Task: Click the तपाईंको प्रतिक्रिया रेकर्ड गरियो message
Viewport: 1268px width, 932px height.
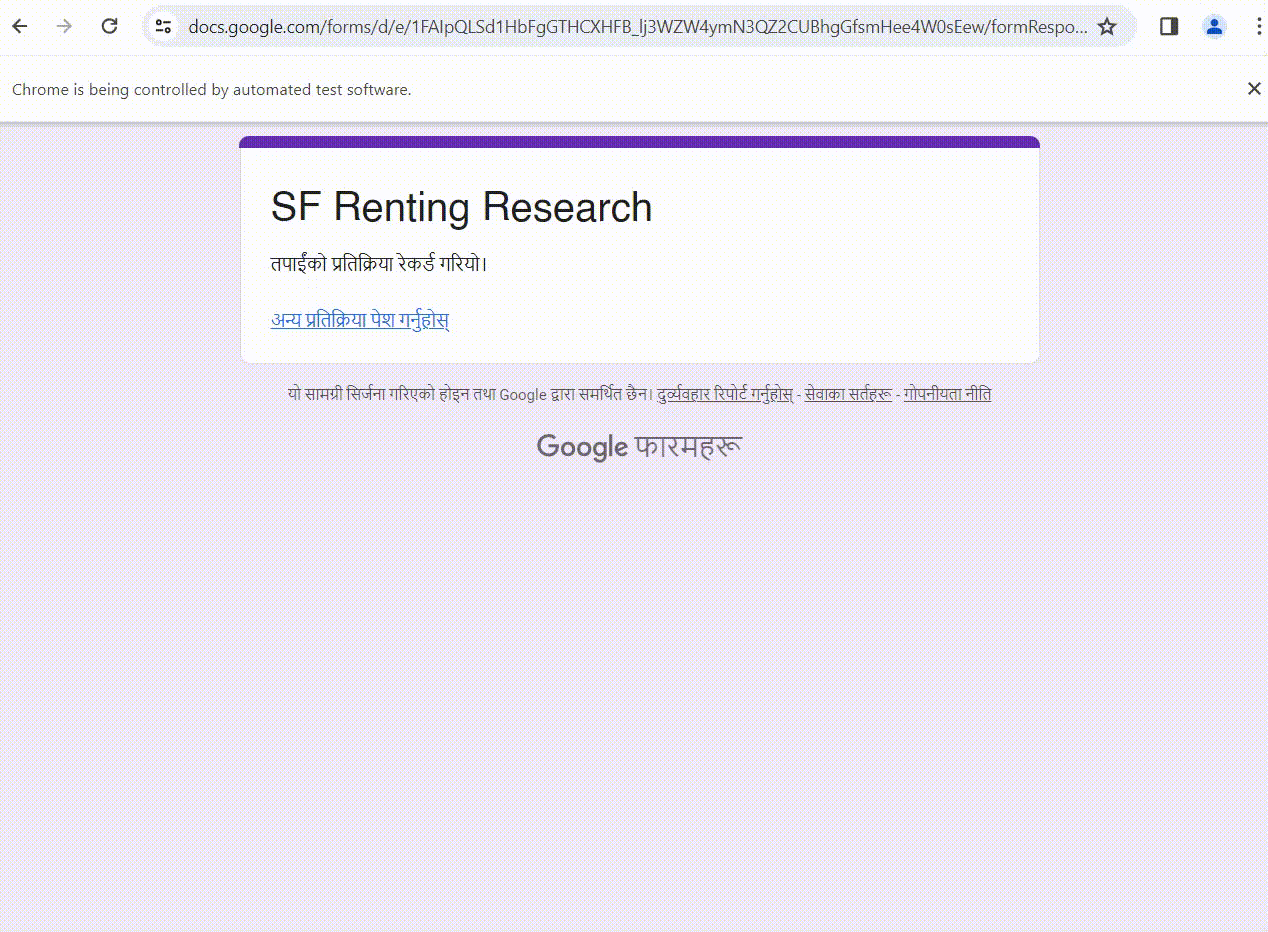Action: [x=379, y=264]
